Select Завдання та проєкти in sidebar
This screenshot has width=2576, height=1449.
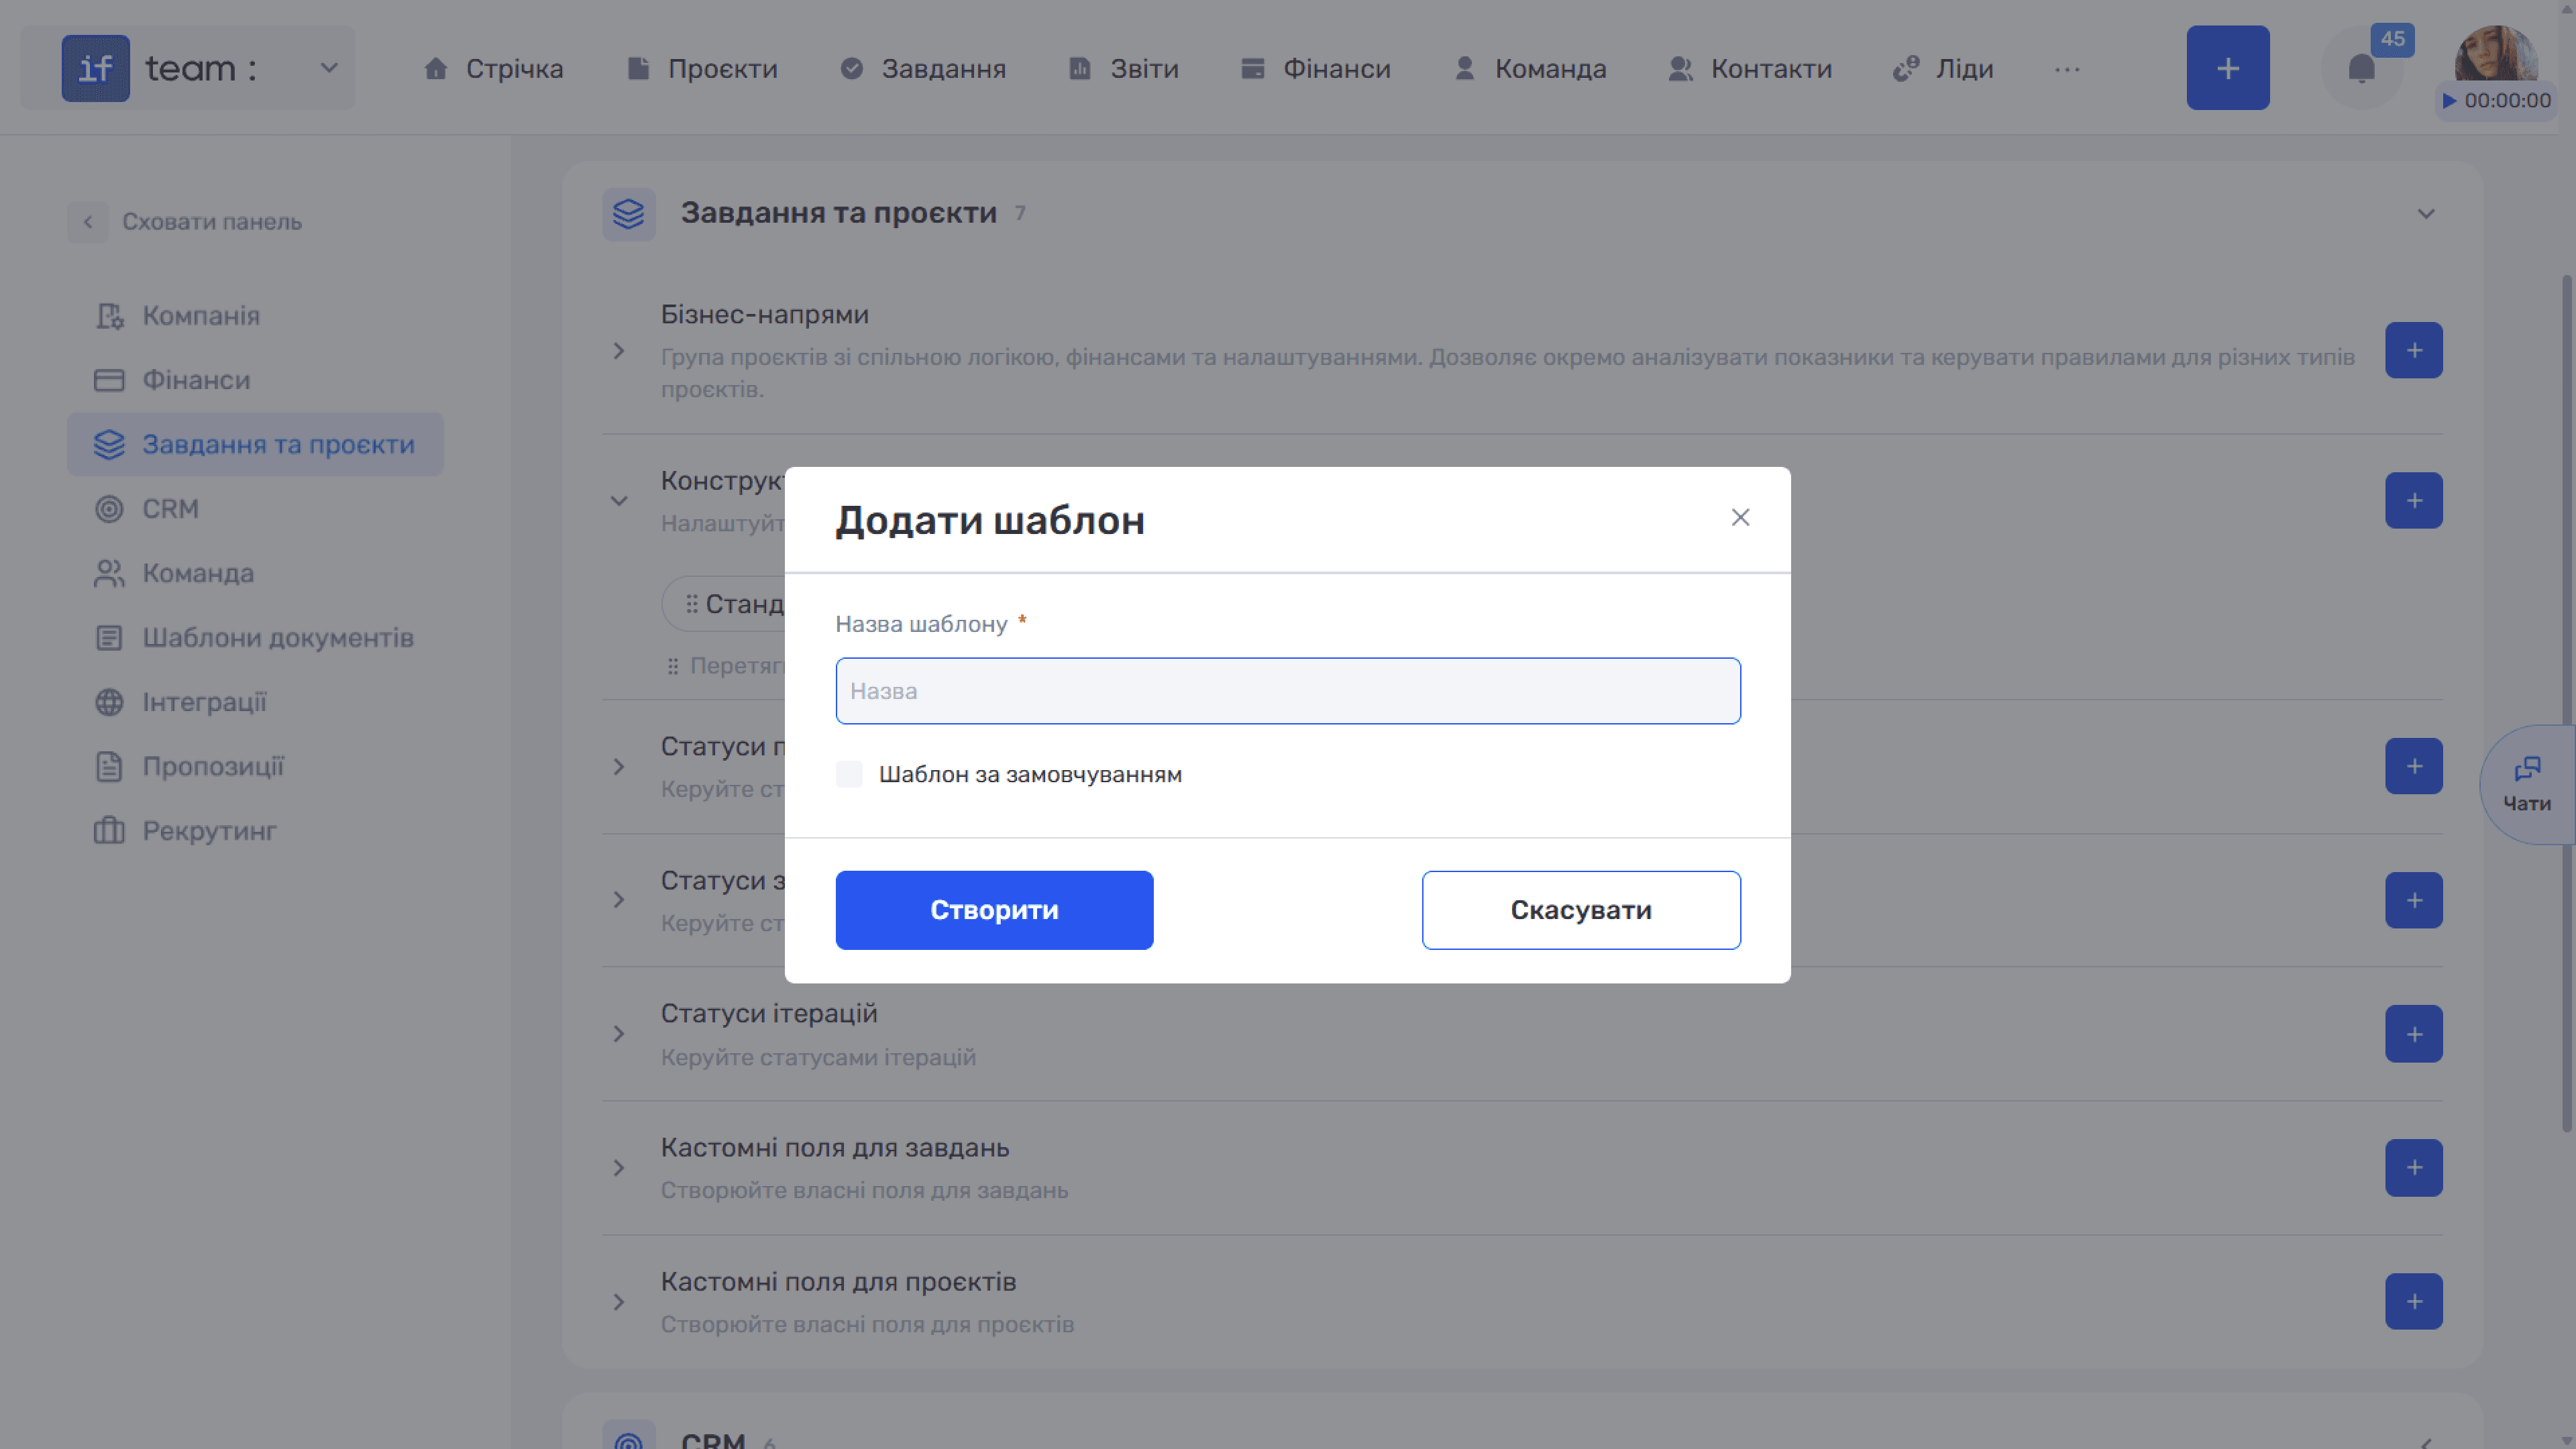(x=255, y=444)
